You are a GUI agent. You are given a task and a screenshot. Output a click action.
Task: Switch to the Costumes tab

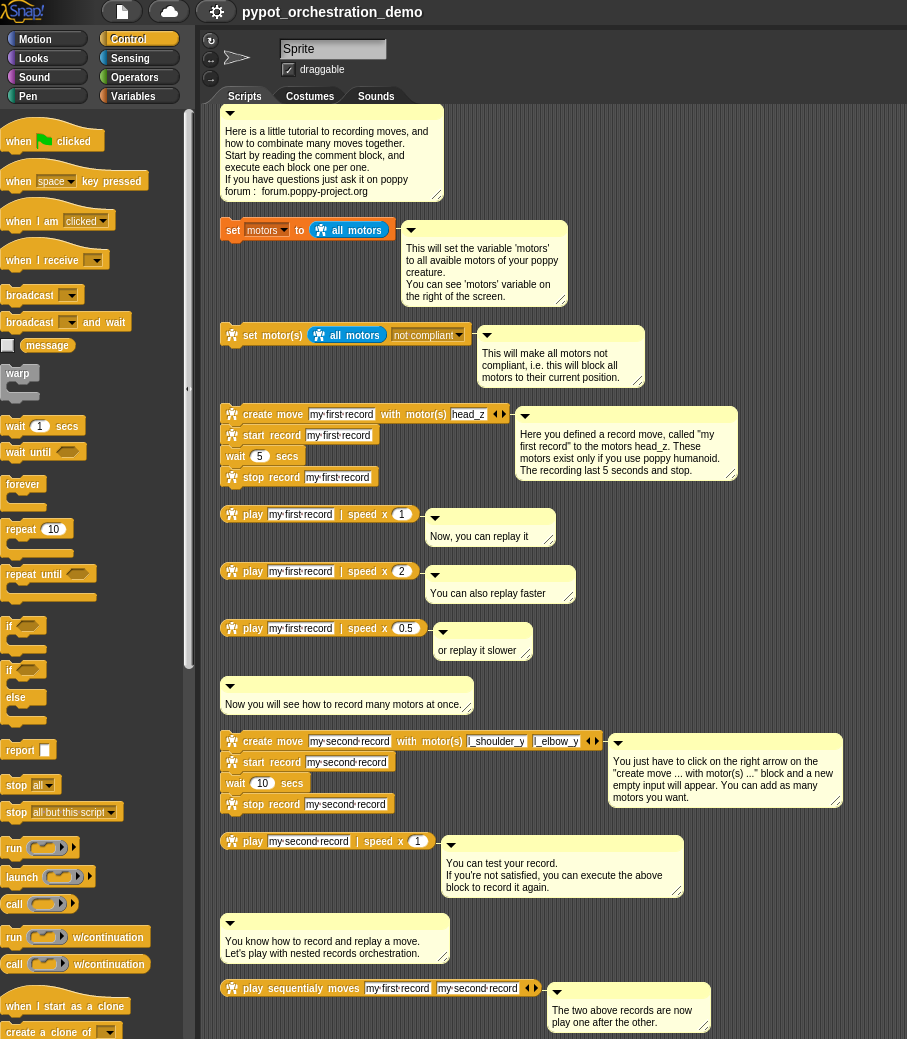coord(309,96)
